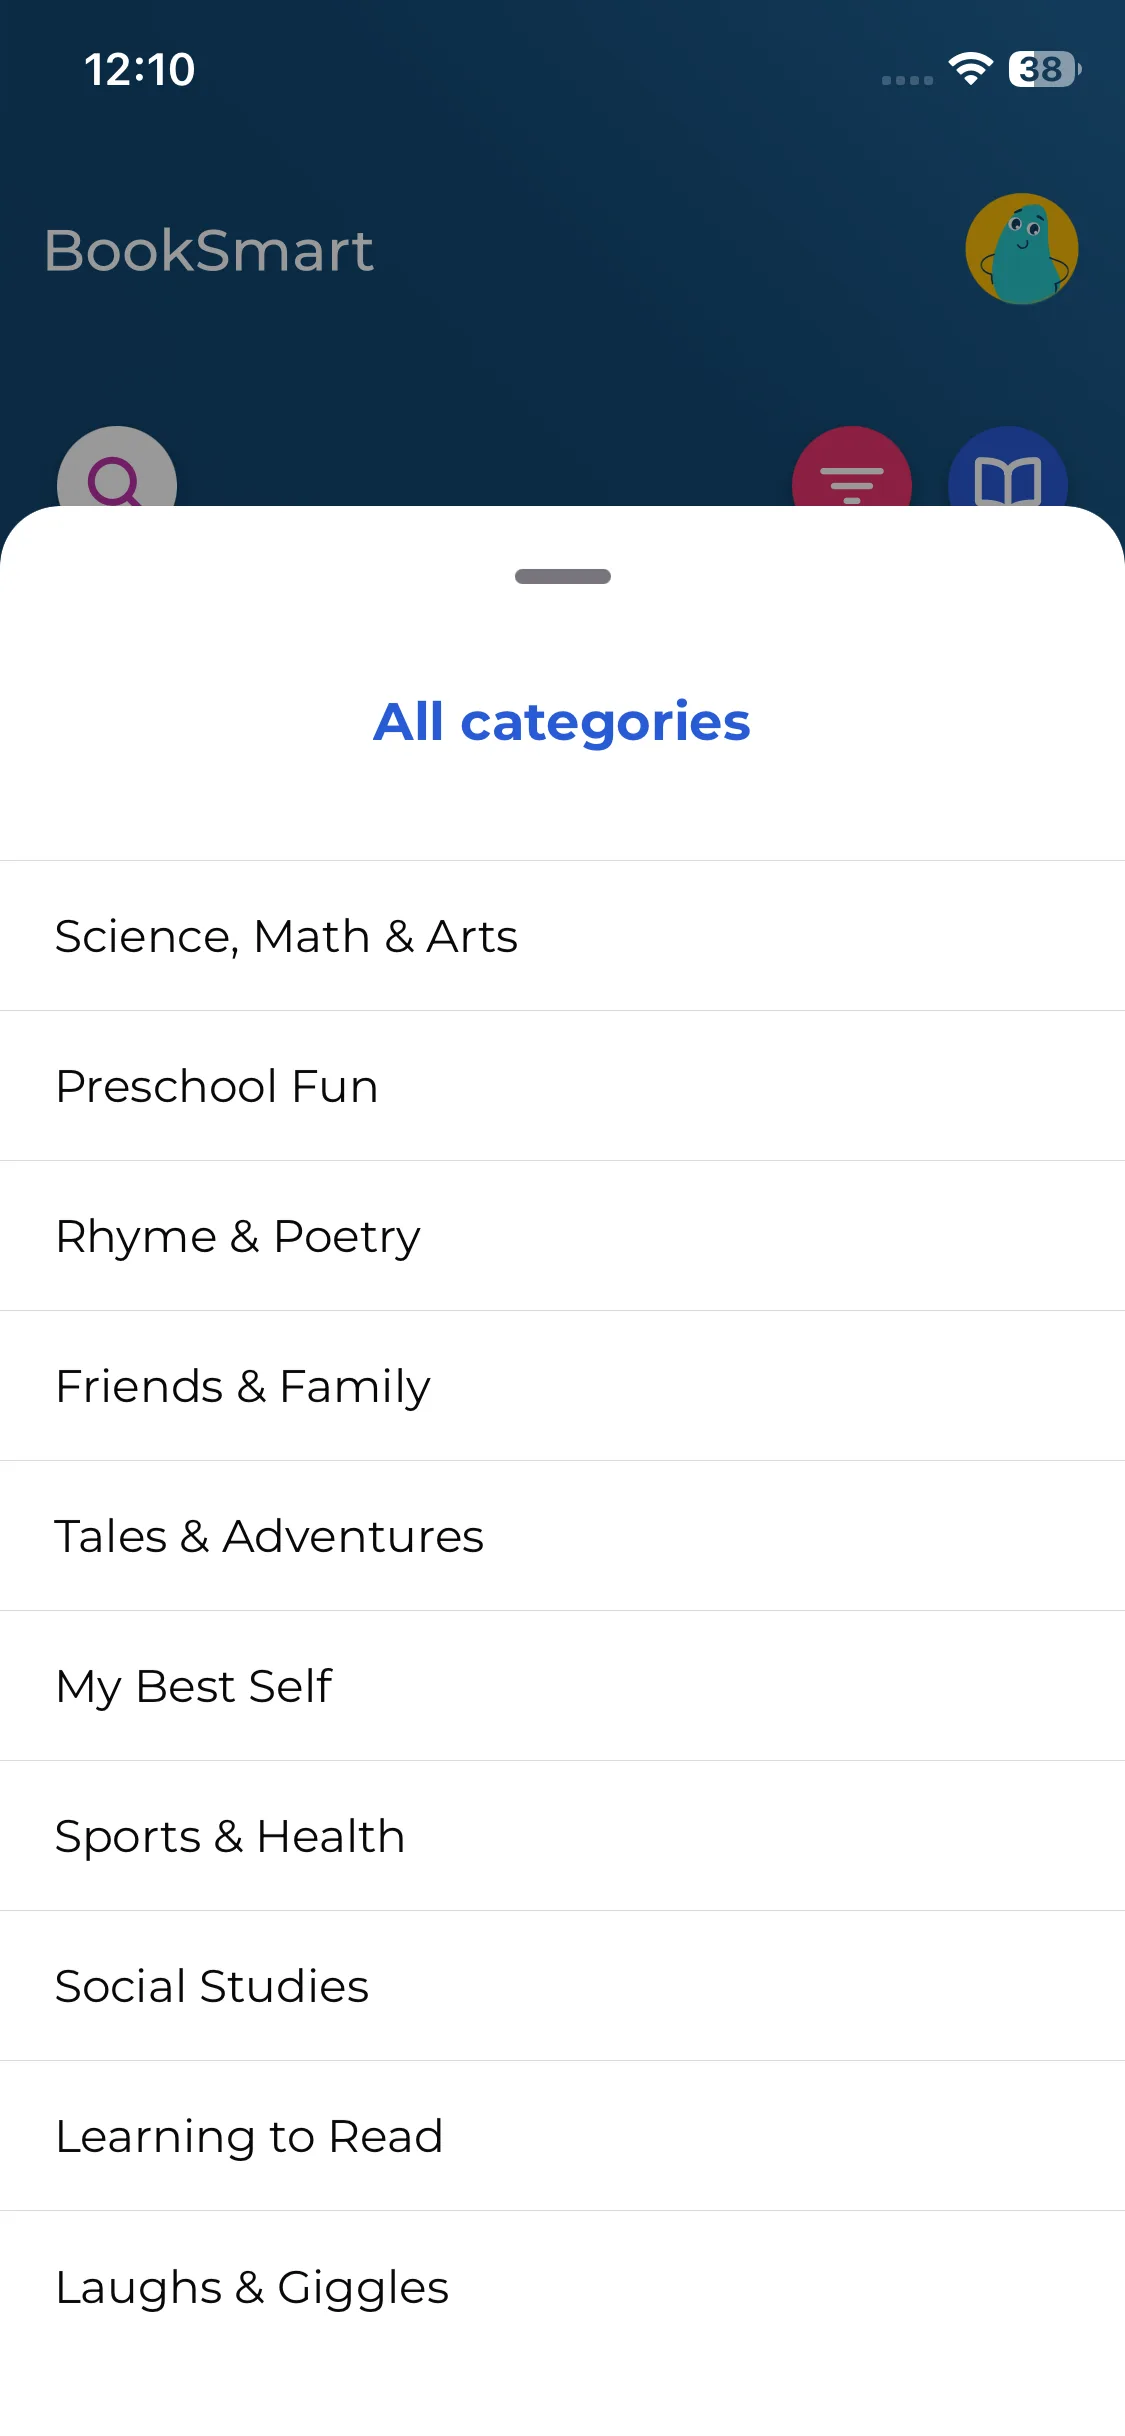Open the red filter icon
Image resolution: width=1125 pixels, height=2436 pixels.
(851, 474)
